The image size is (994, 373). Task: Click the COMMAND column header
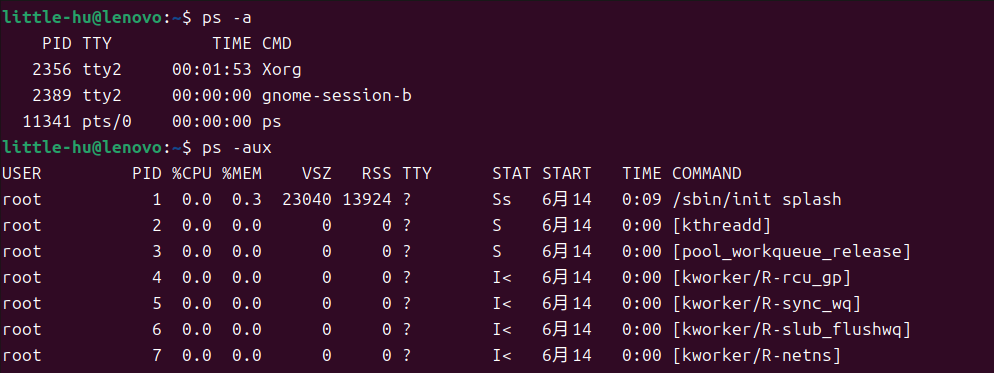pyautogui.click(x=706, y=174)
